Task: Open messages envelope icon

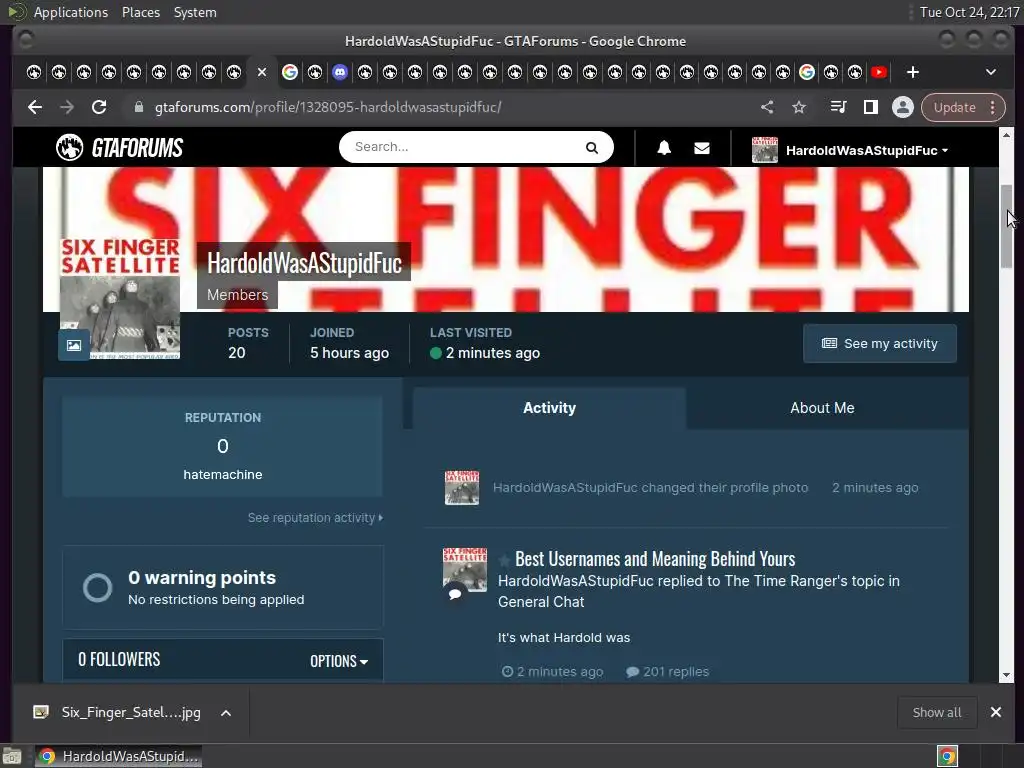Action: [702, 148]
